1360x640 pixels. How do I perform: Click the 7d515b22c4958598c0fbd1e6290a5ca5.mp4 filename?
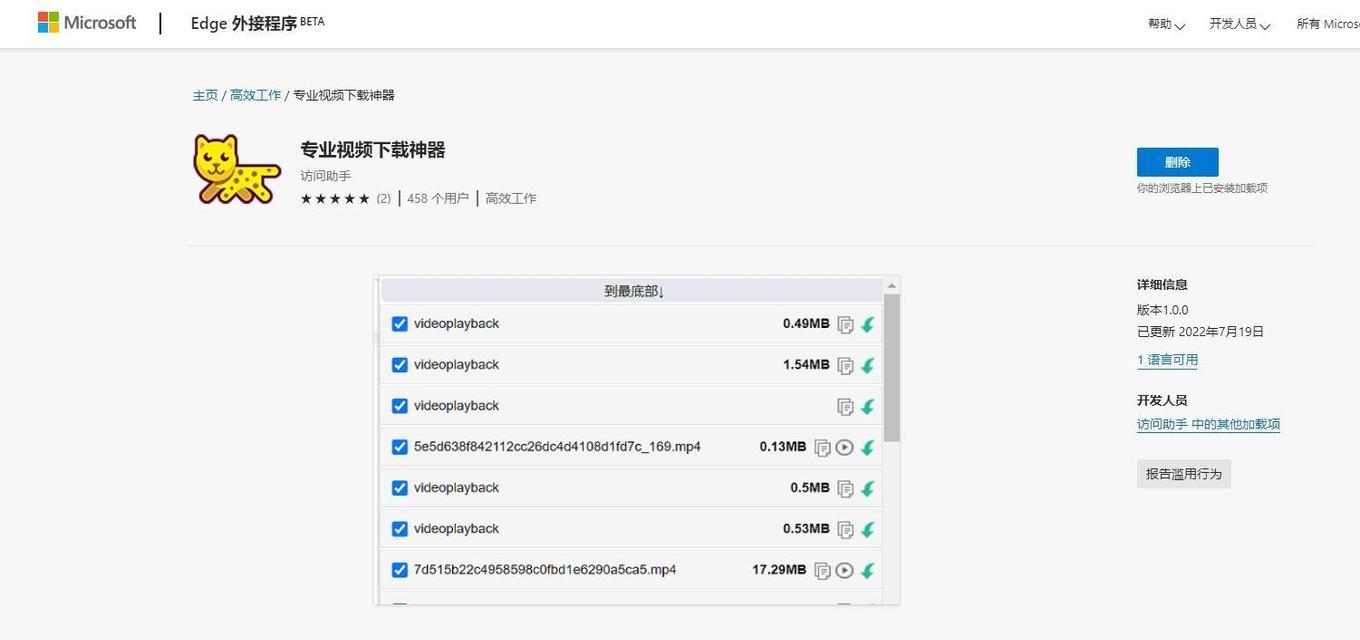[x=545, y=570]
